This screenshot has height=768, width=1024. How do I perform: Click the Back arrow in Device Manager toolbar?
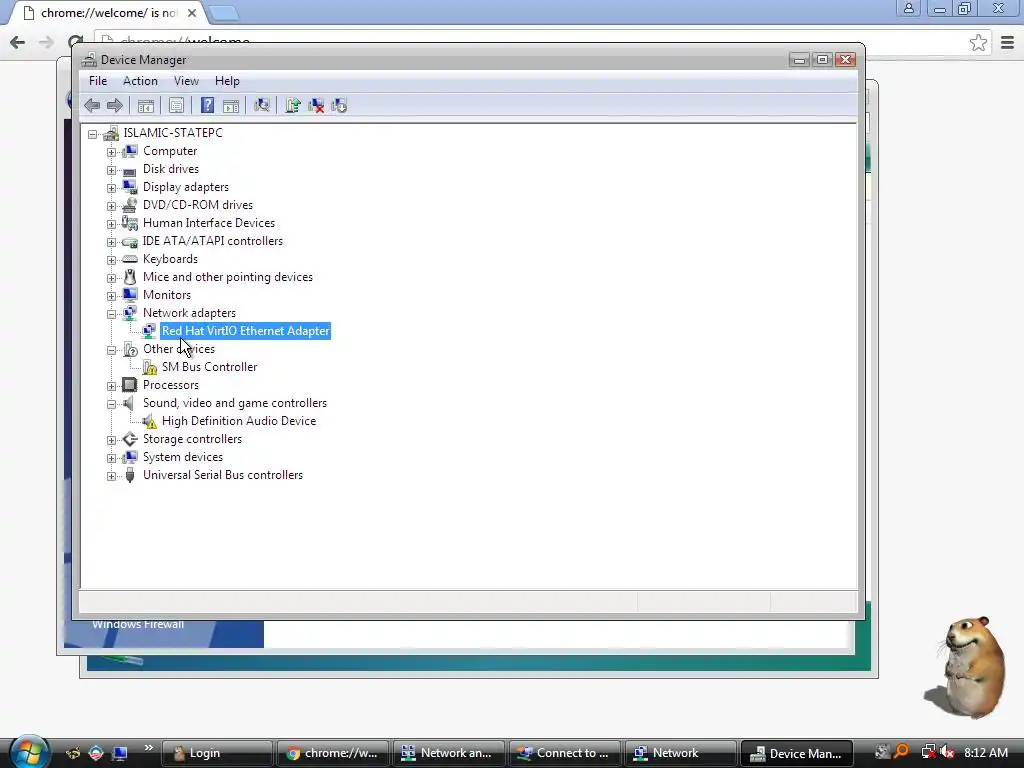click(92, 105)
